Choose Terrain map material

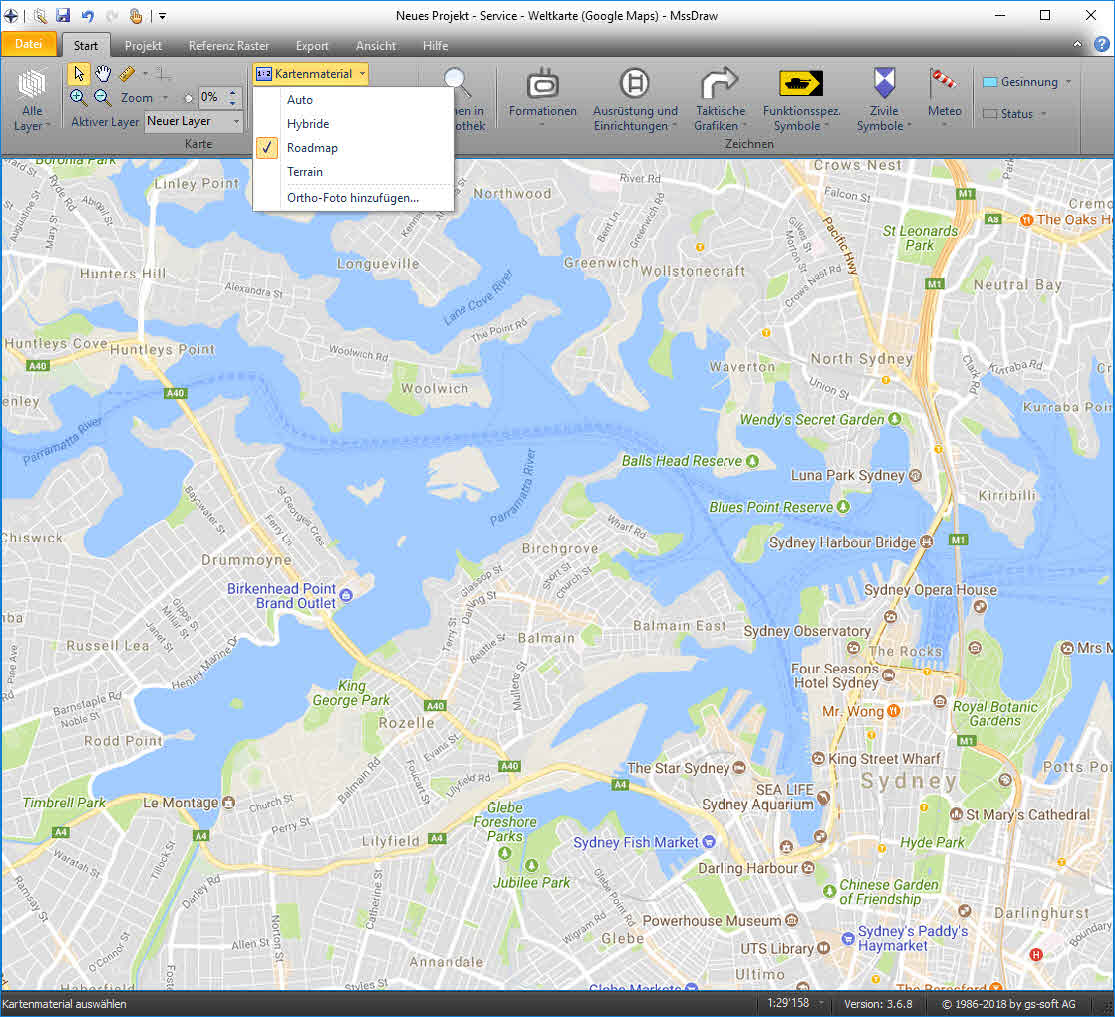(353, 172)
